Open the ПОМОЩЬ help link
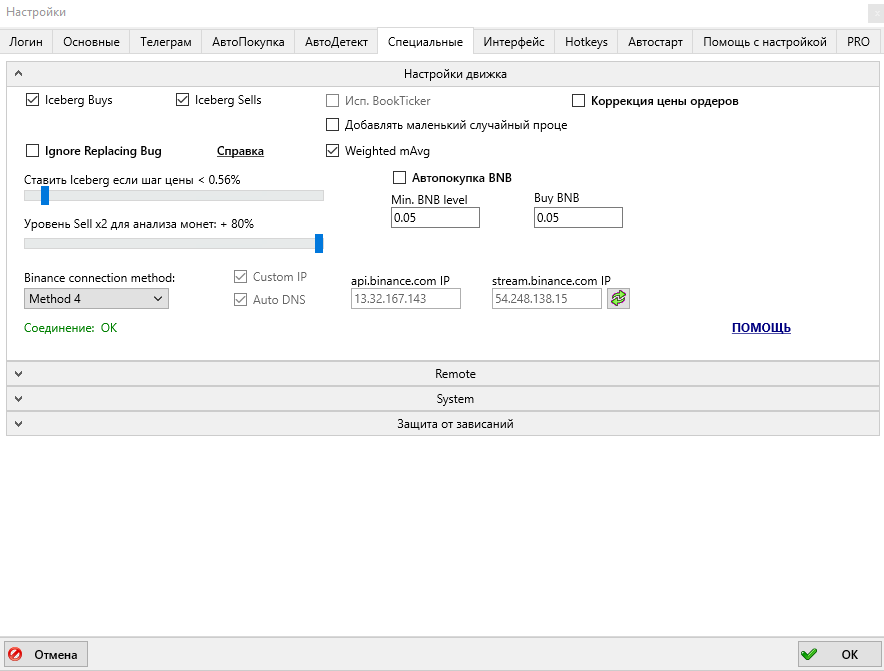884x671 pixels. (x=761, y=327)
